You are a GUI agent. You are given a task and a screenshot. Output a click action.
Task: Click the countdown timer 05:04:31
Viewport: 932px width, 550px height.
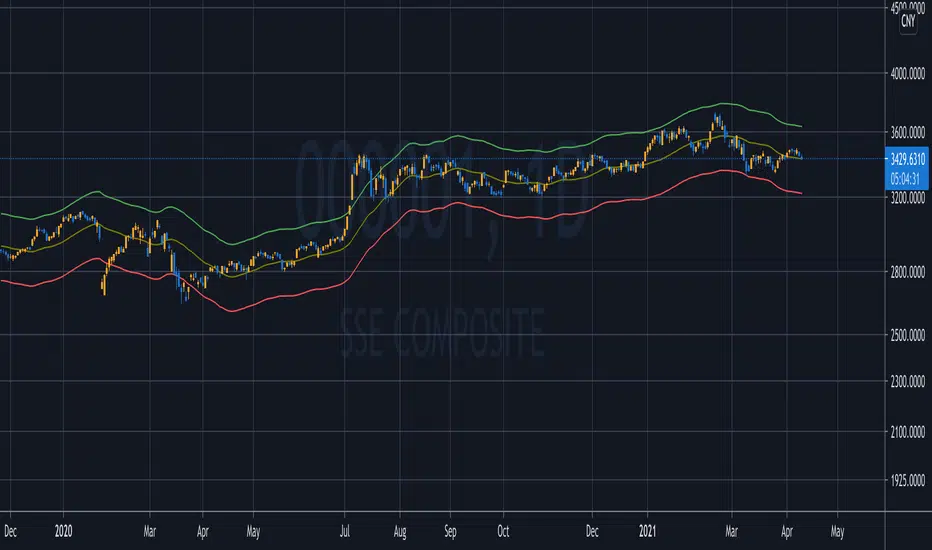click(905, 178)
